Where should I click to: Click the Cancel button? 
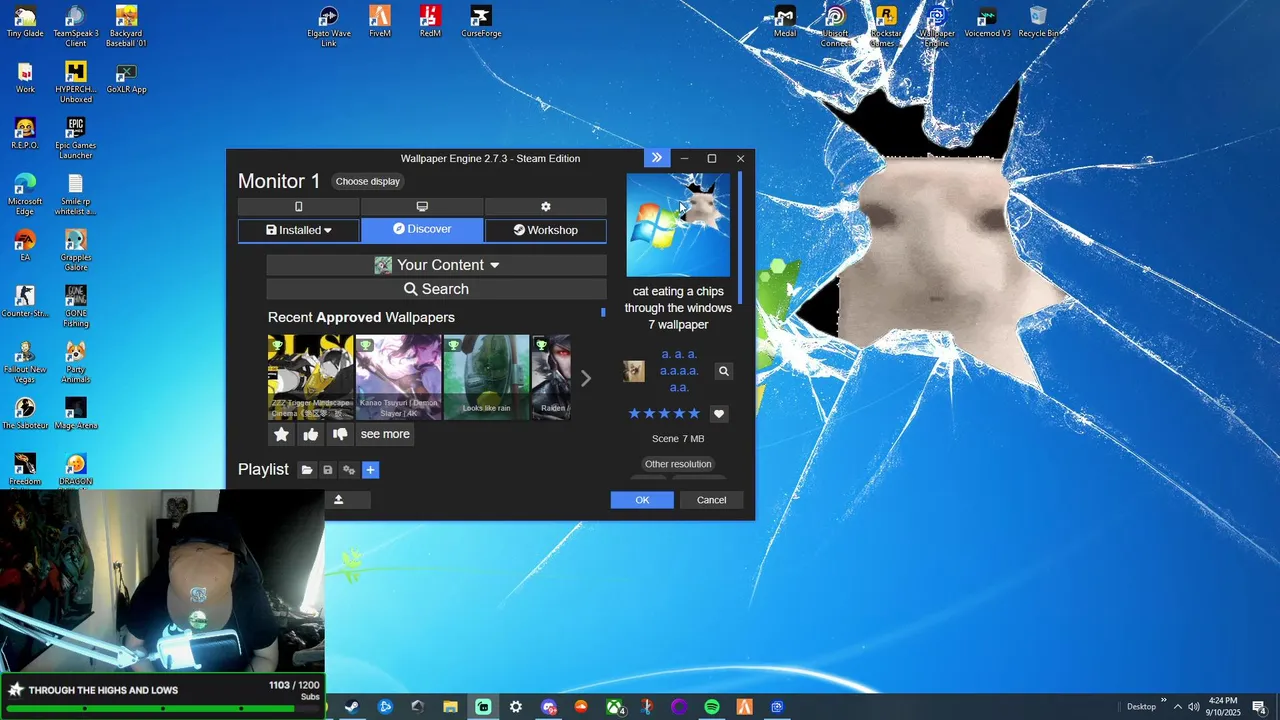[x=711, y=500]
